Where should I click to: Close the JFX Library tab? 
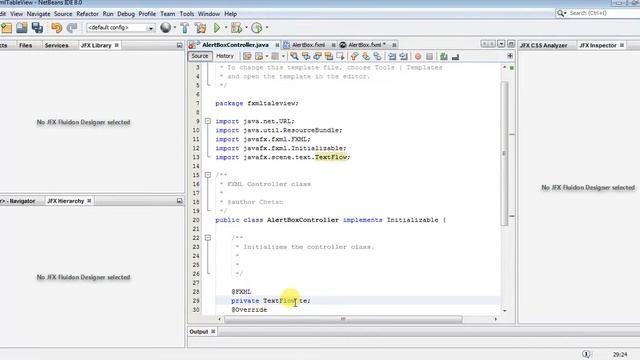(117, 45)
